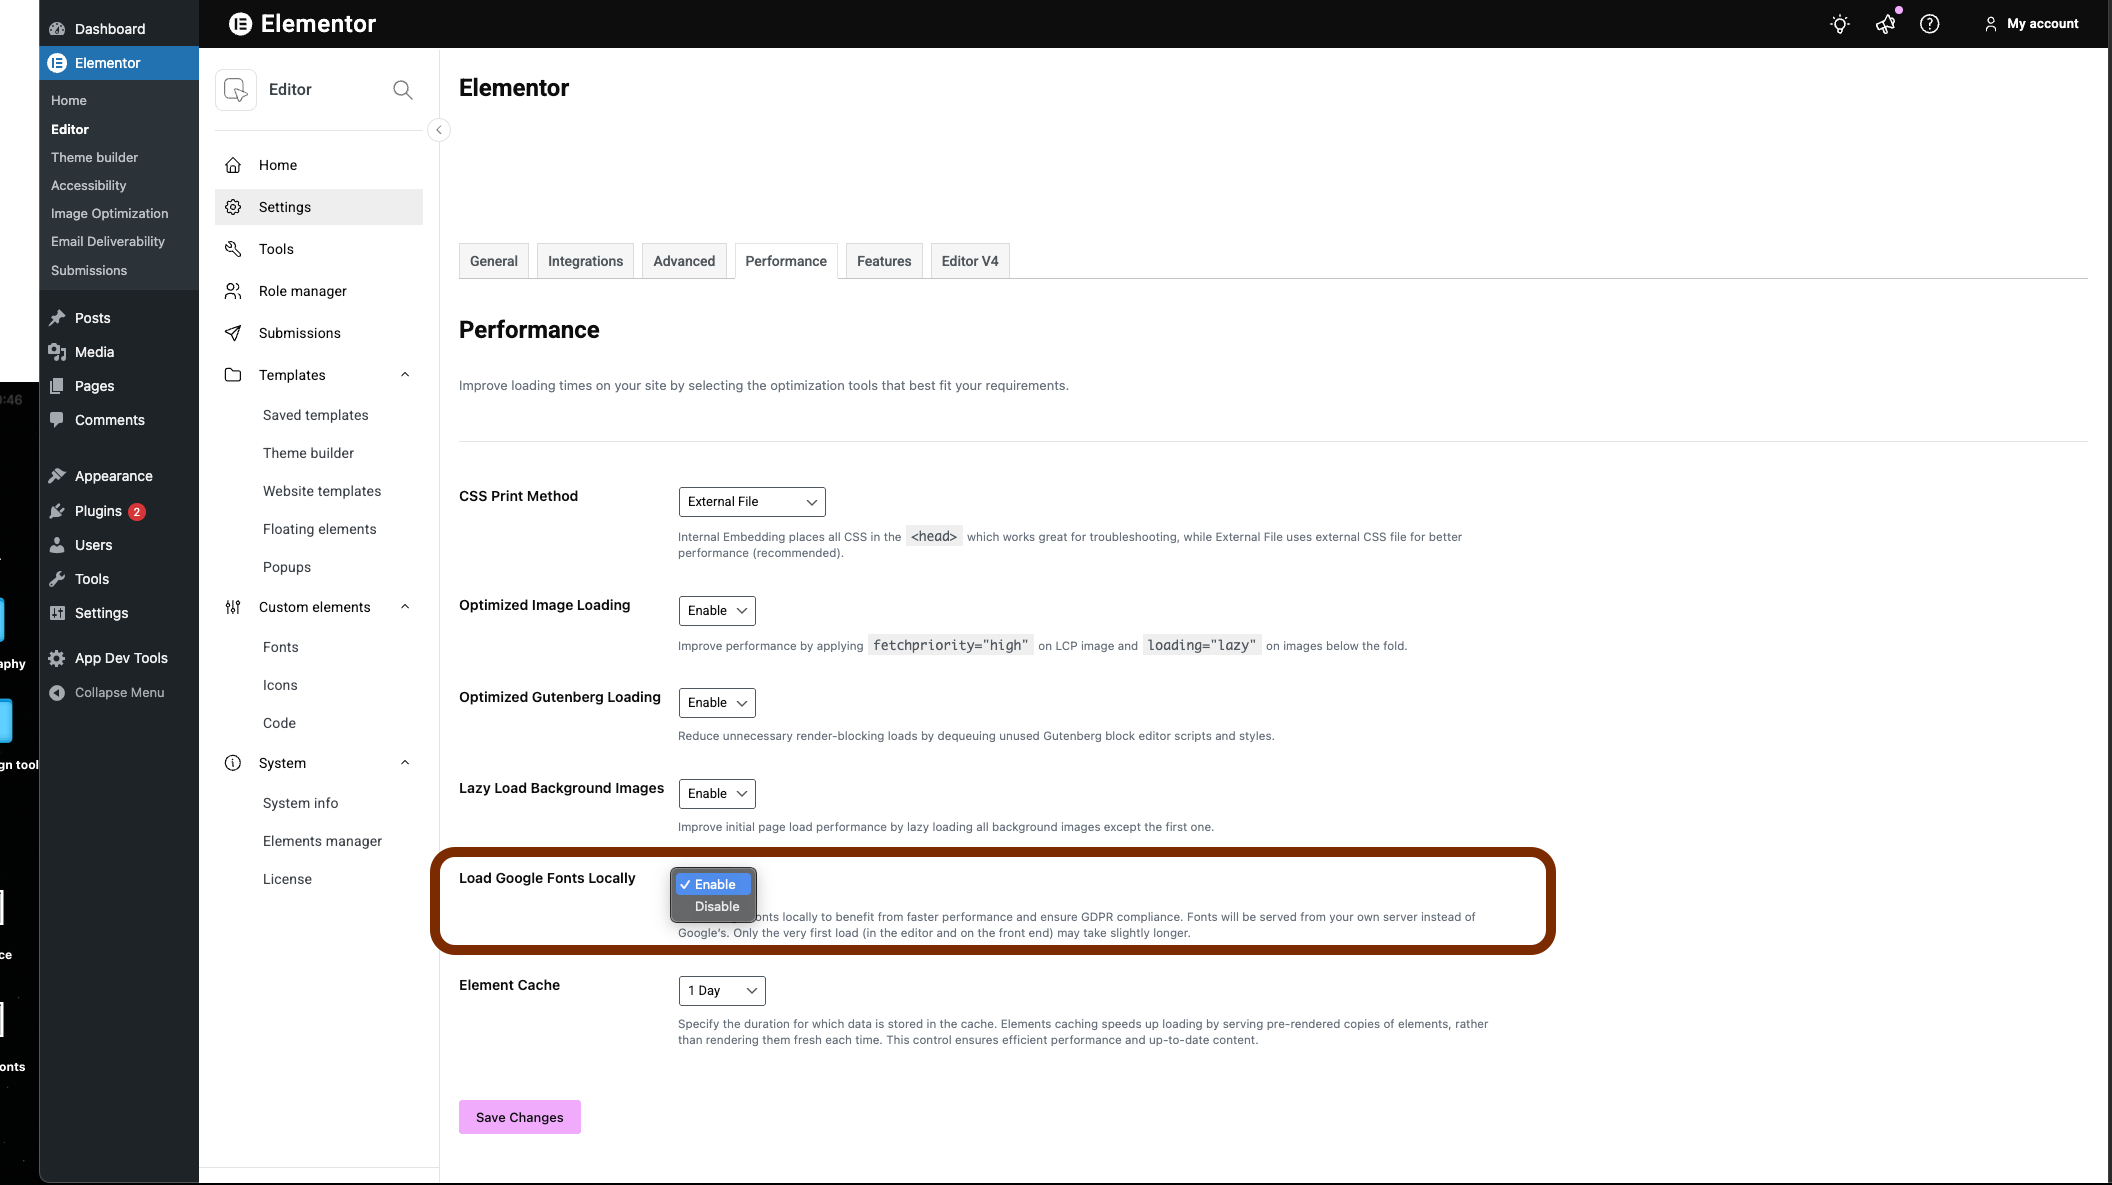This screenshot has height=1185, width=2112.
Task: Open Optimized Image Loading dropdown
Action: click(716, 611)
